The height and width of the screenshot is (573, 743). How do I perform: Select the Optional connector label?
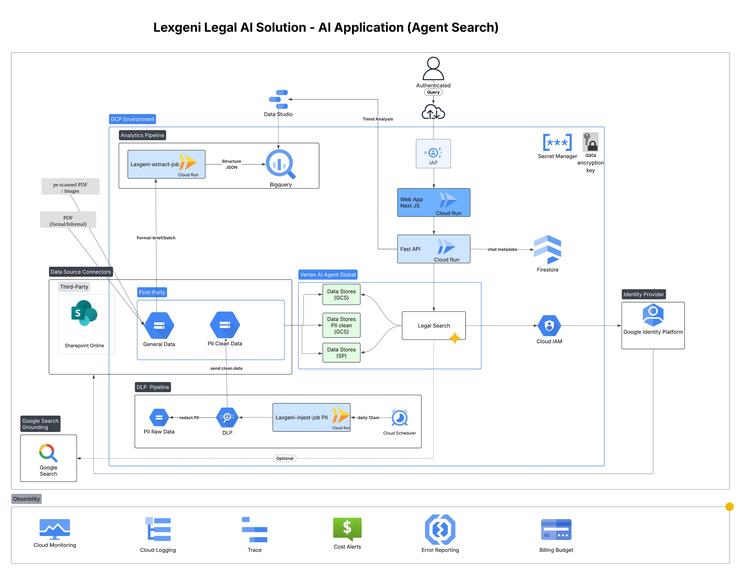point(285,458)
